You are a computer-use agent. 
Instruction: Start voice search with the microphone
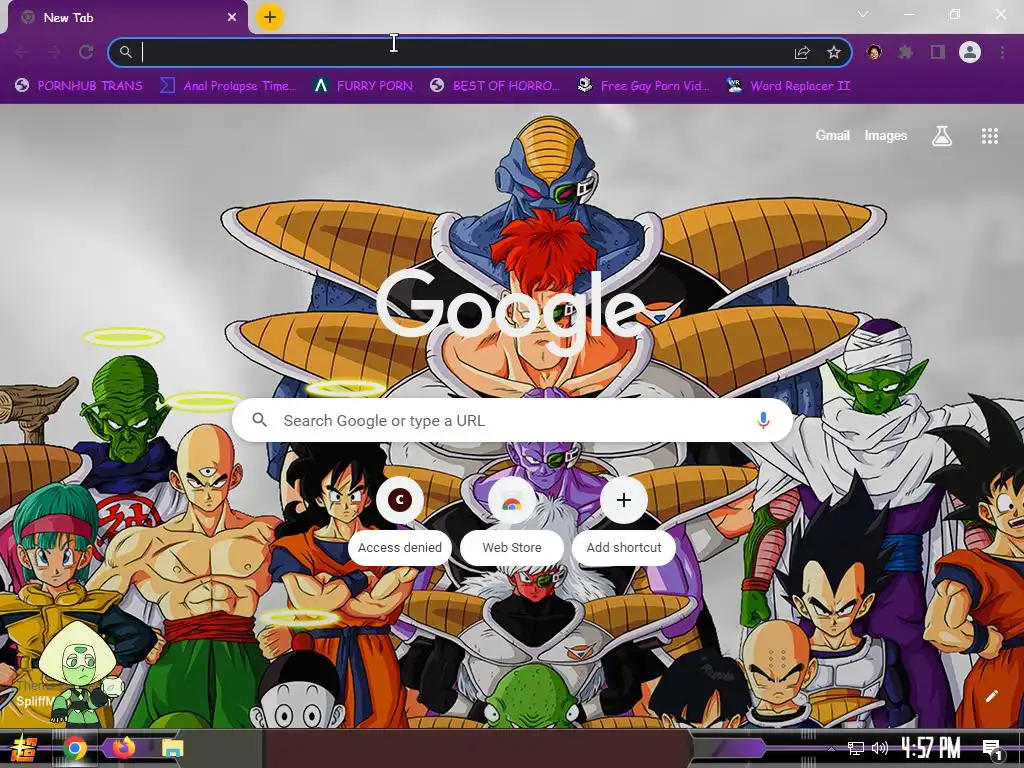point(763,420)
